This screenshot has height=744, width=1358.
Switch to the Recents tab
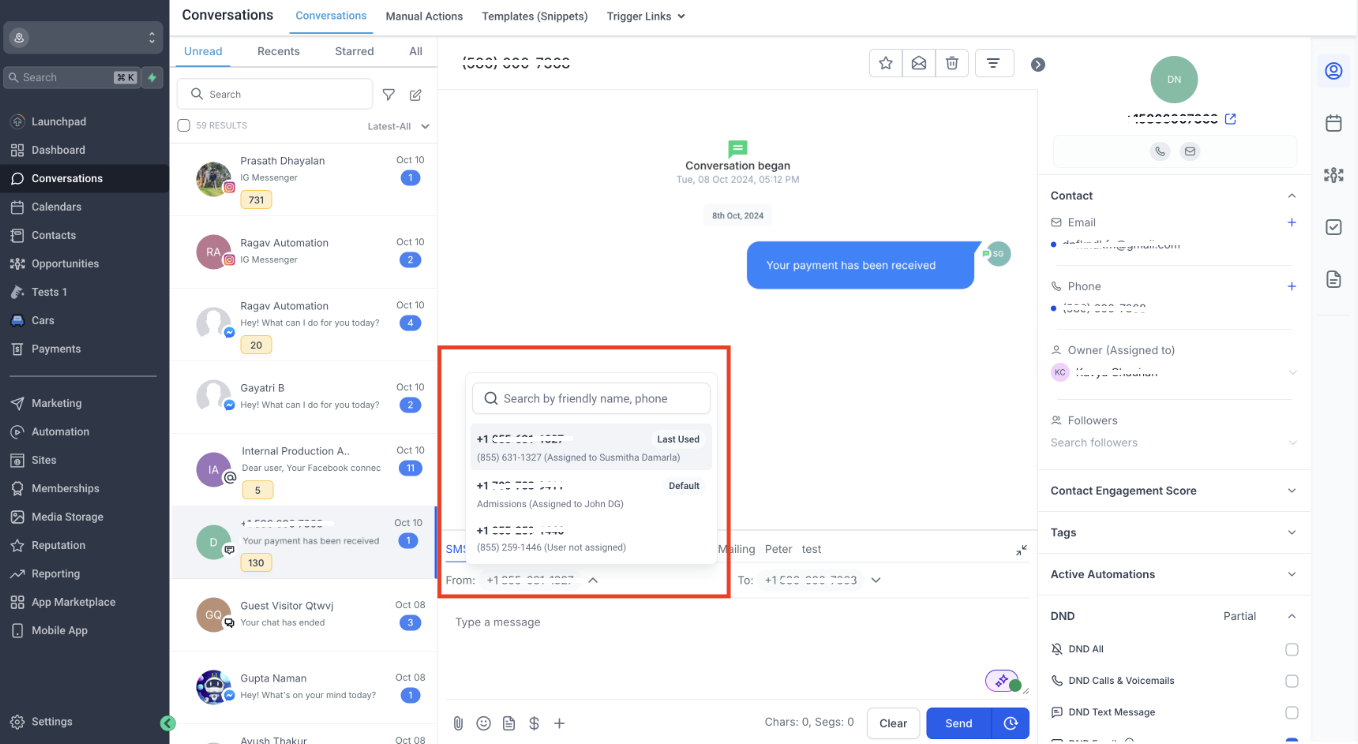coord(278,51)
